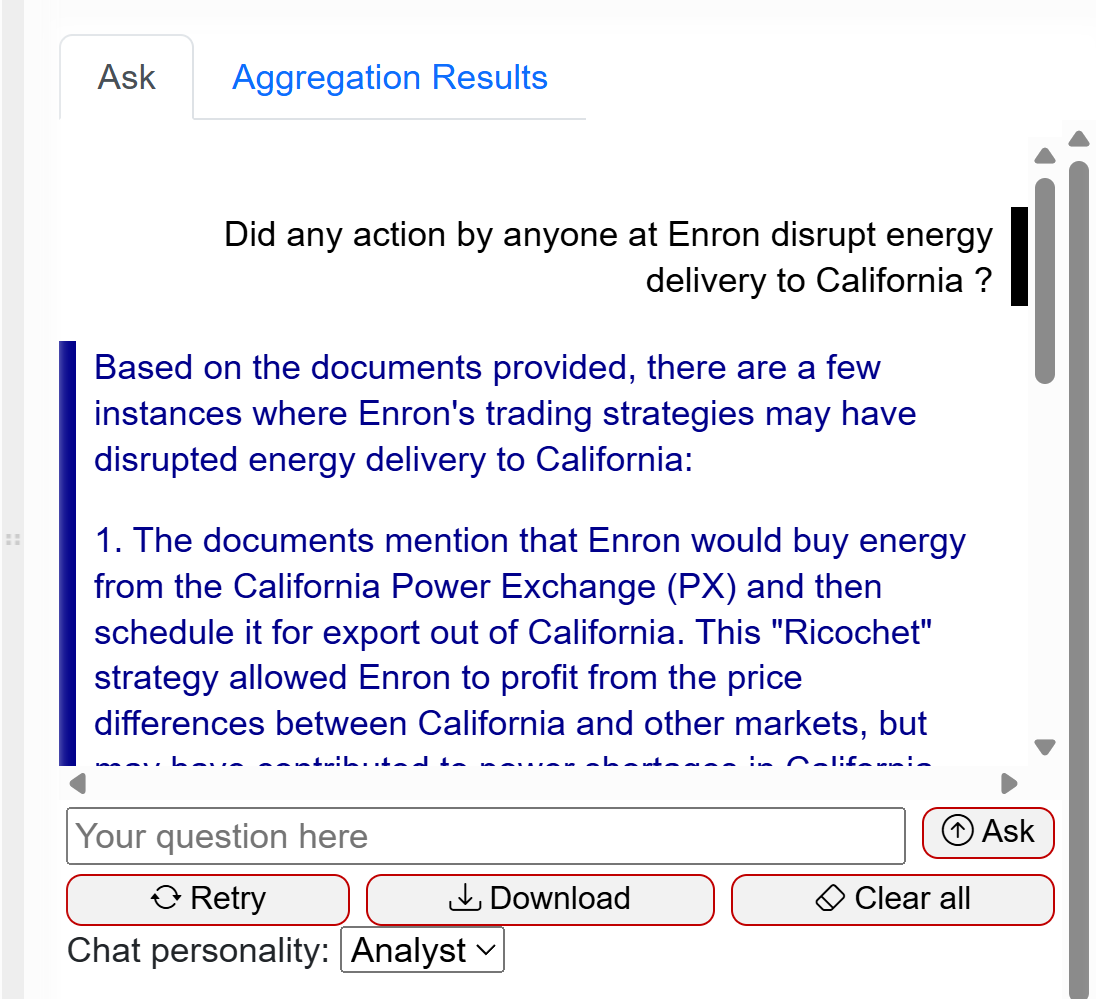
Task: Click the chat scroll-down arrow
Action: click(x=1045, y=747)
